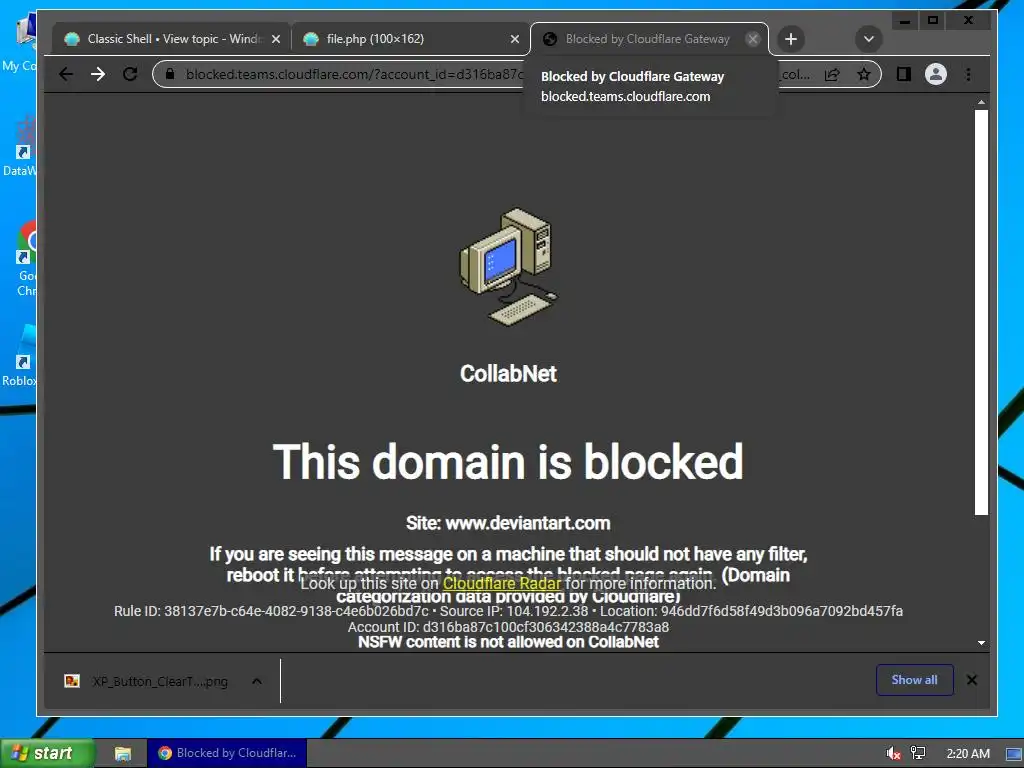The image size is (1024, 768).
Task: Click the 2:20 AM system clock
Action: point(968,754)
